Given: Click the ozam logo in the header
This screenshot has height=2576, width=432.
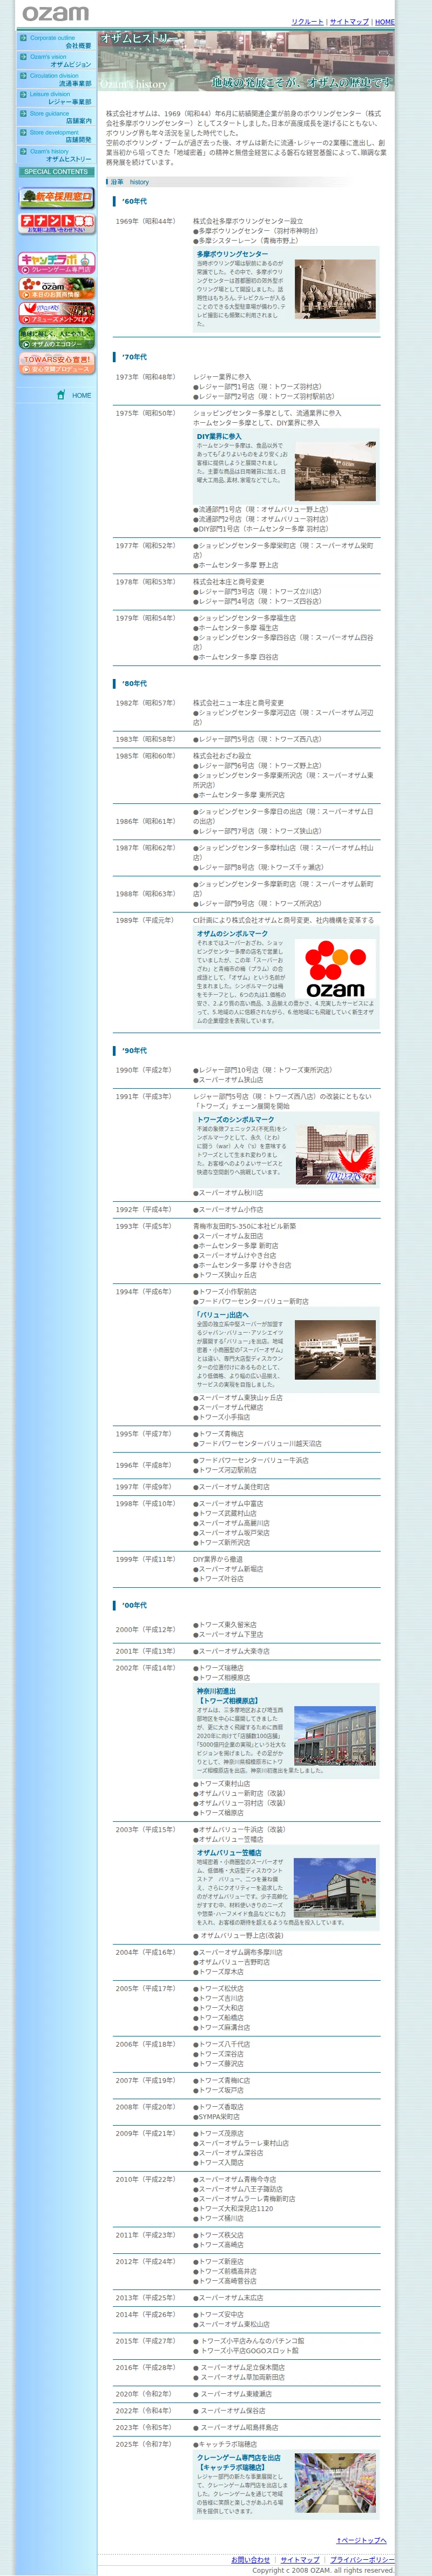Looking at the screenshot, I should [56, 14].
